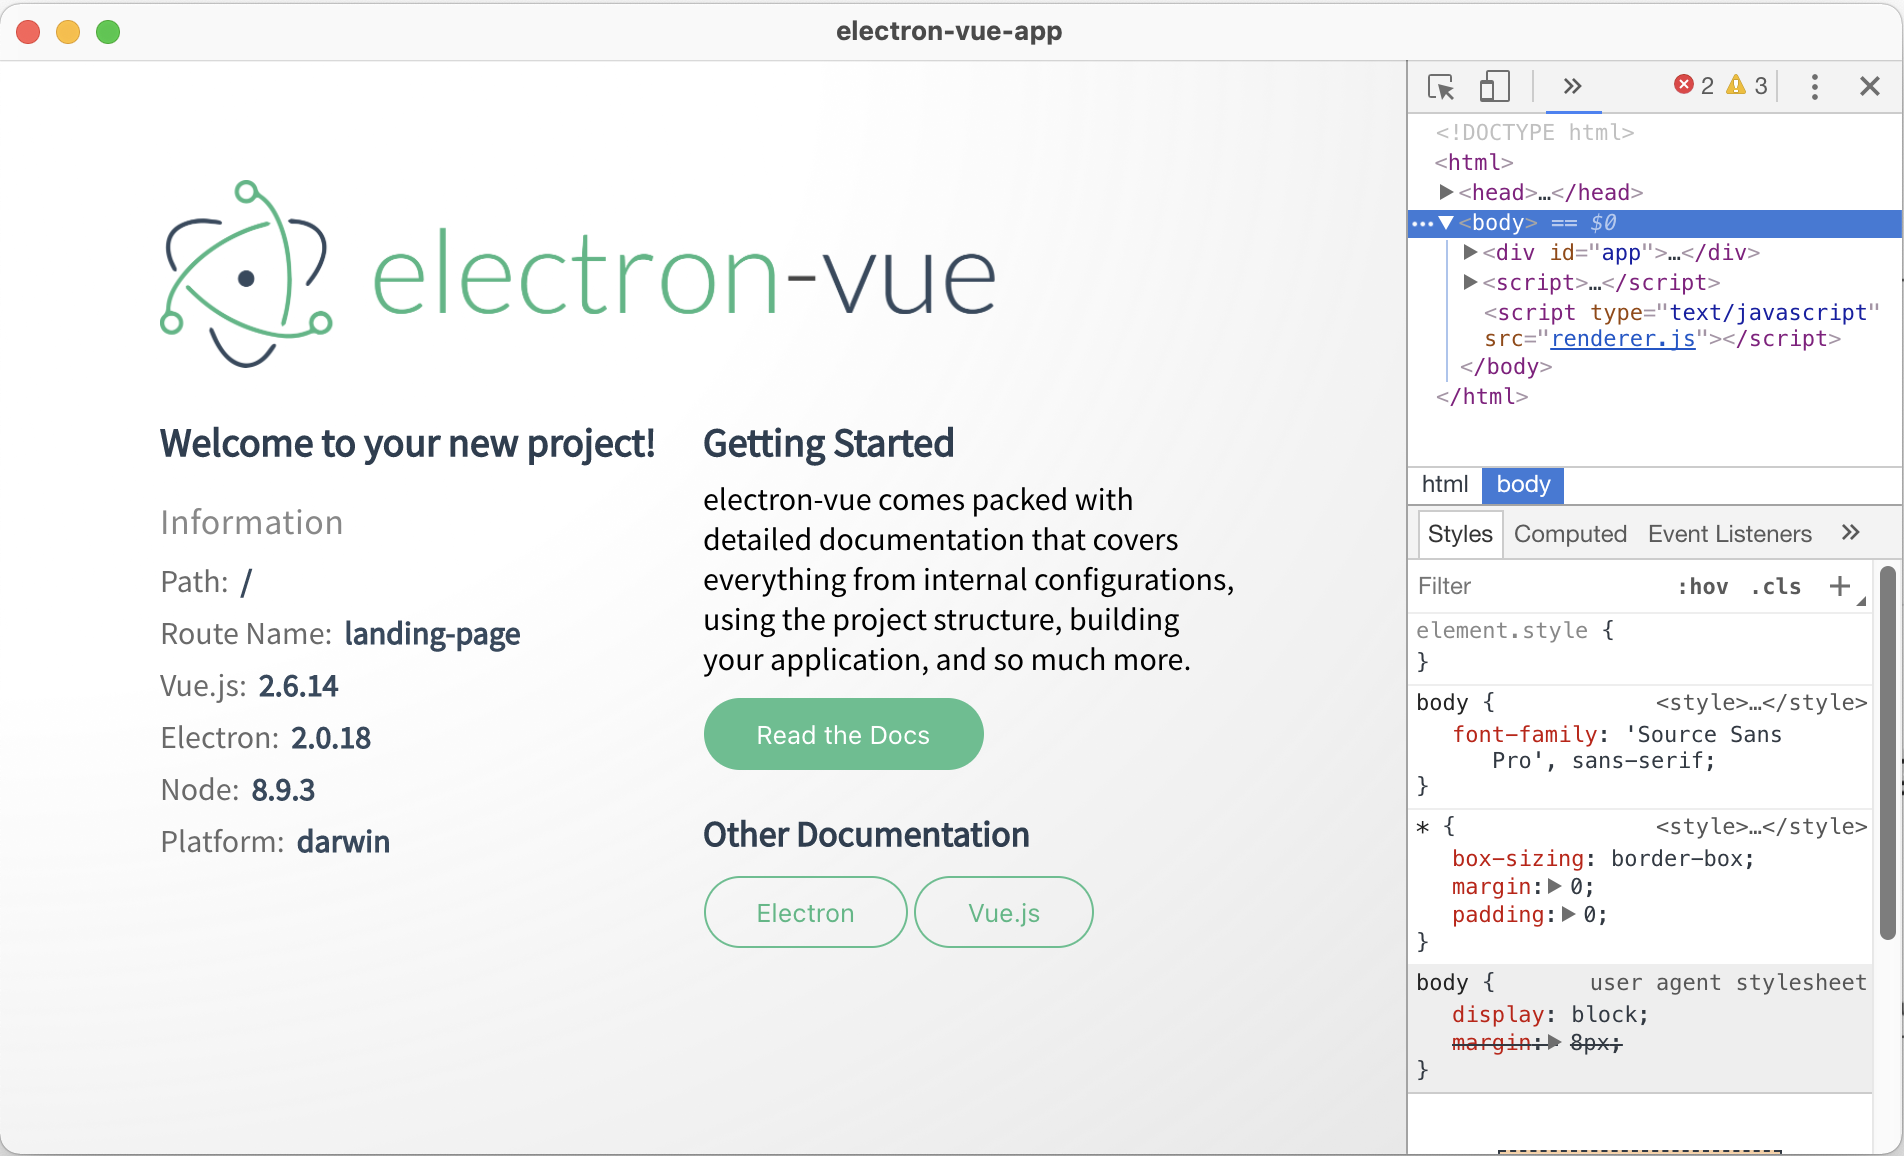Select the closing /body tag line
This screenshot has height=1156, width=1904.
coord(1506,367)
